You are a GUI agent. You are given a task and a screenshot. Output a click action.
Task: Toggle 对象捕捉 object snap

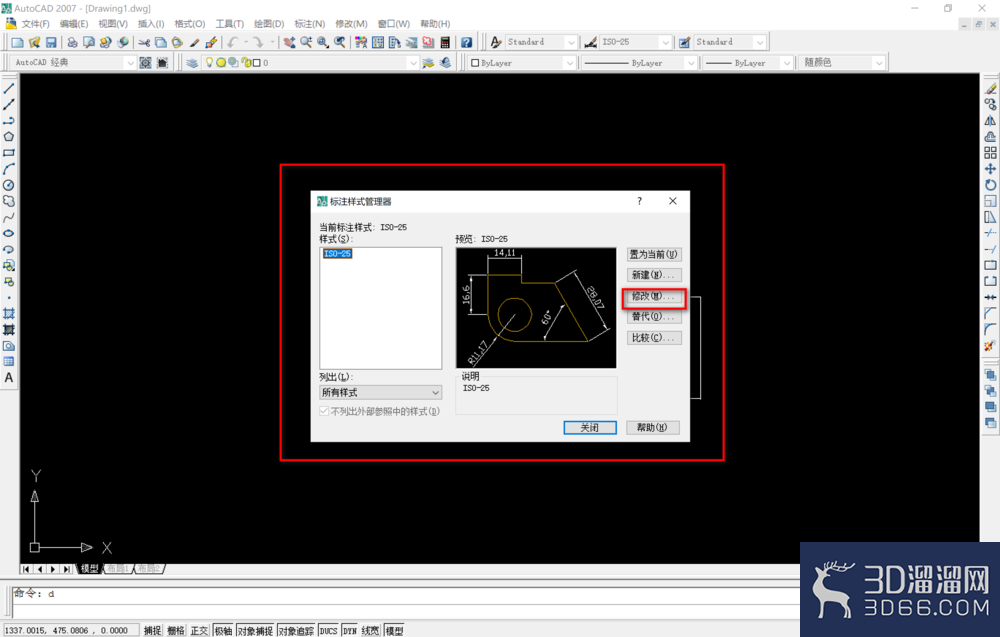click(255, 631)
